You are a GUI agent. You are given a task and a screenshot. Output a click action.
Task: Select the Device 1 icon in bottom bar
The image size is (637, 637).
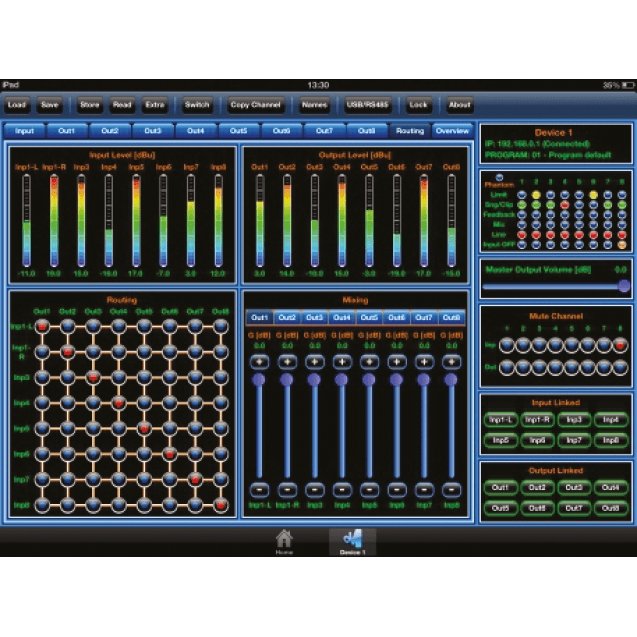pyautogui.click(x=352, y=539)
